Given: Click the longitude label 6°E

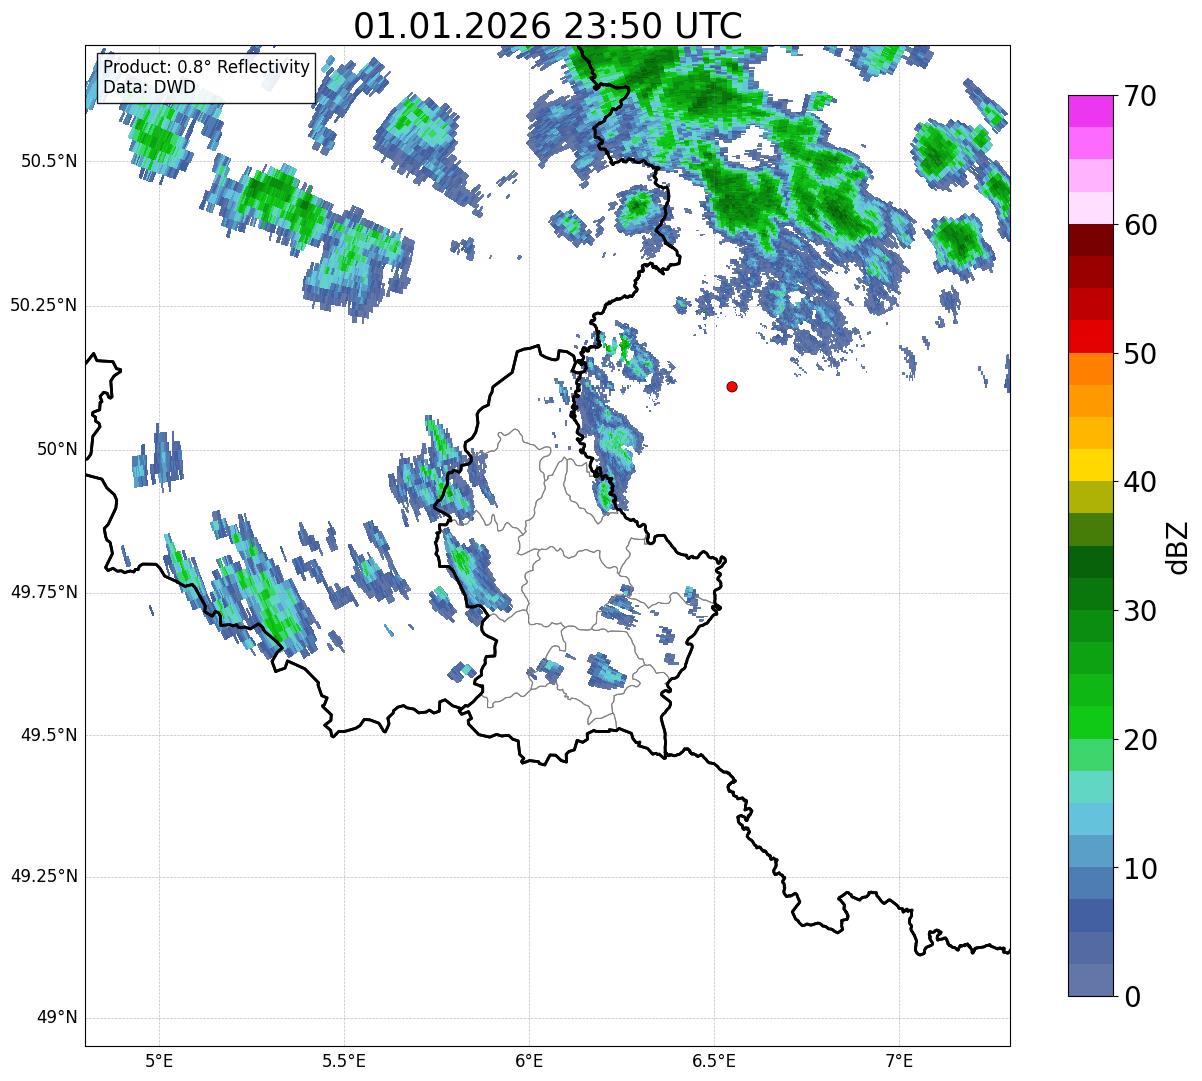Looking at the screenshot, I should pyautogui.click(x=529, y=1060).
